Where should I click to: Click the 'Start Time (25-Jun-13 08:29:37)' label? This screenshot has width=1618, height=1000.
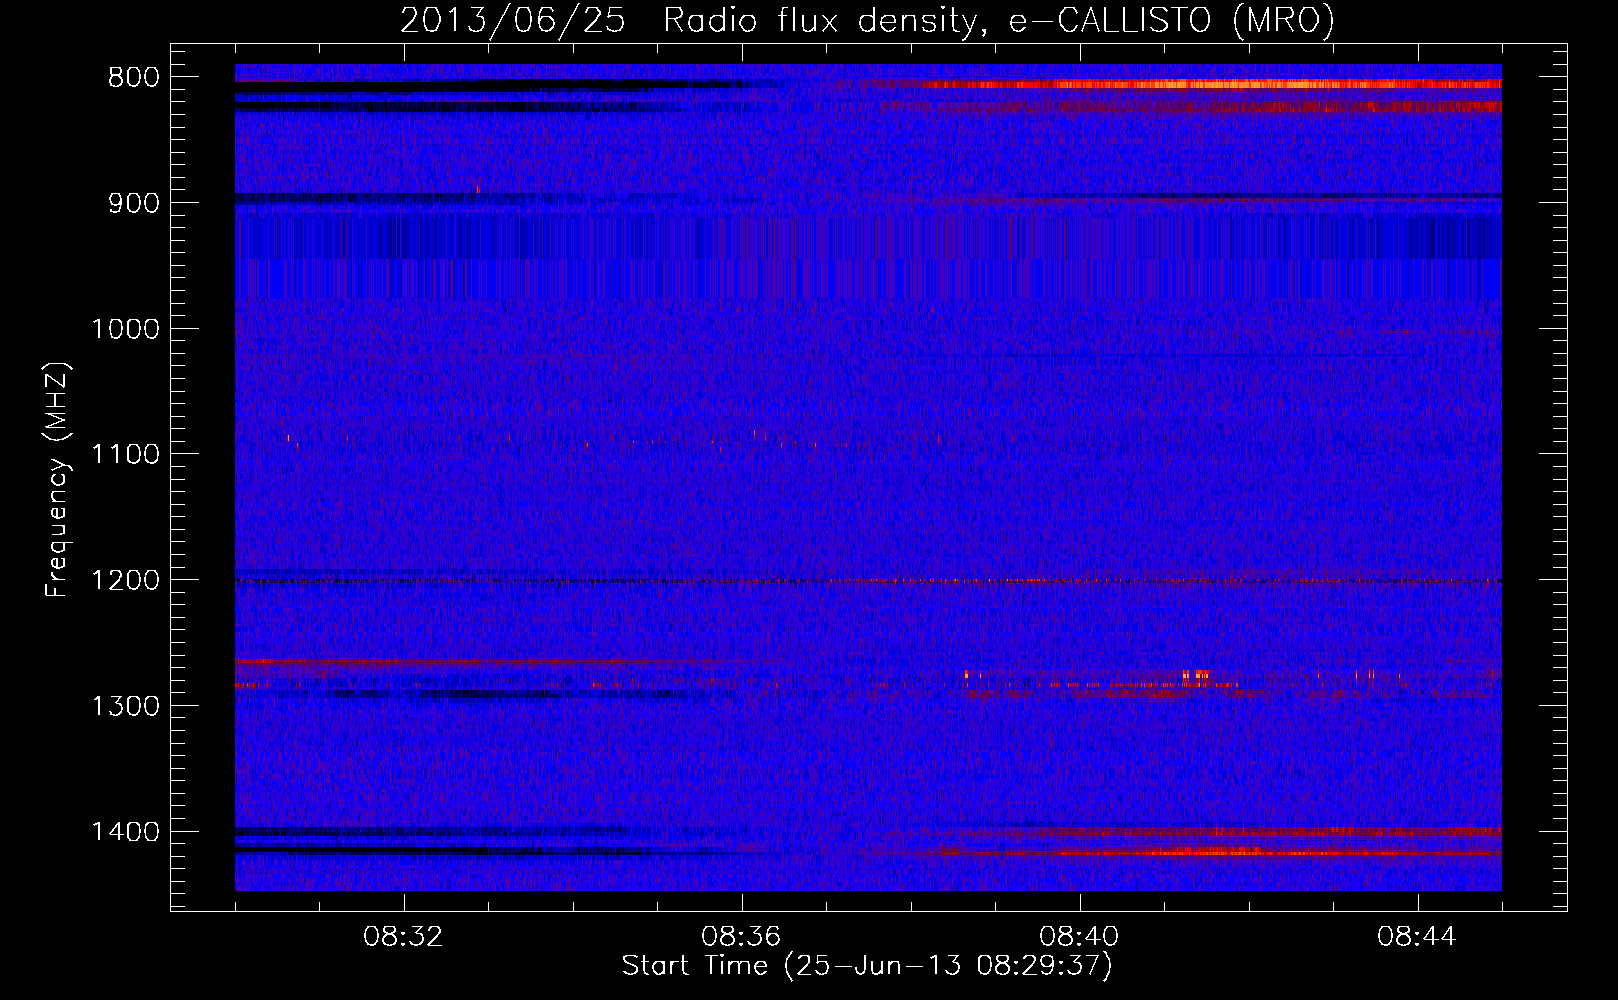(x=867, y=966)
